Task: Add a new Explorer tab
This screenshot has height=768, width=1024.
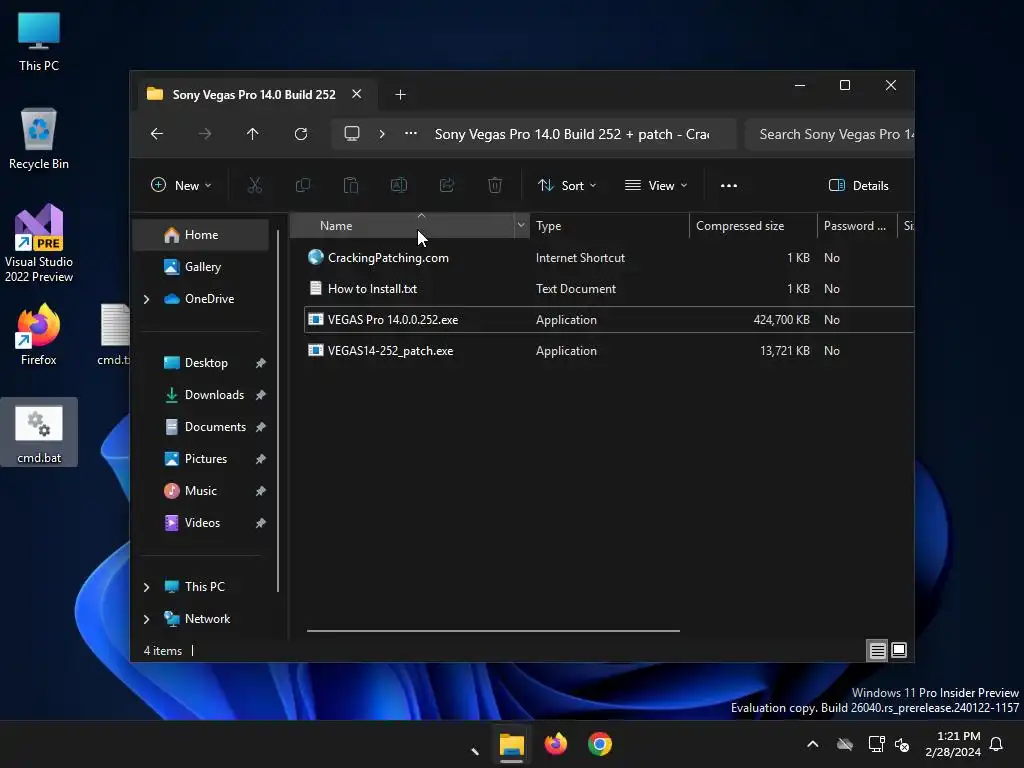Action: 400,95
